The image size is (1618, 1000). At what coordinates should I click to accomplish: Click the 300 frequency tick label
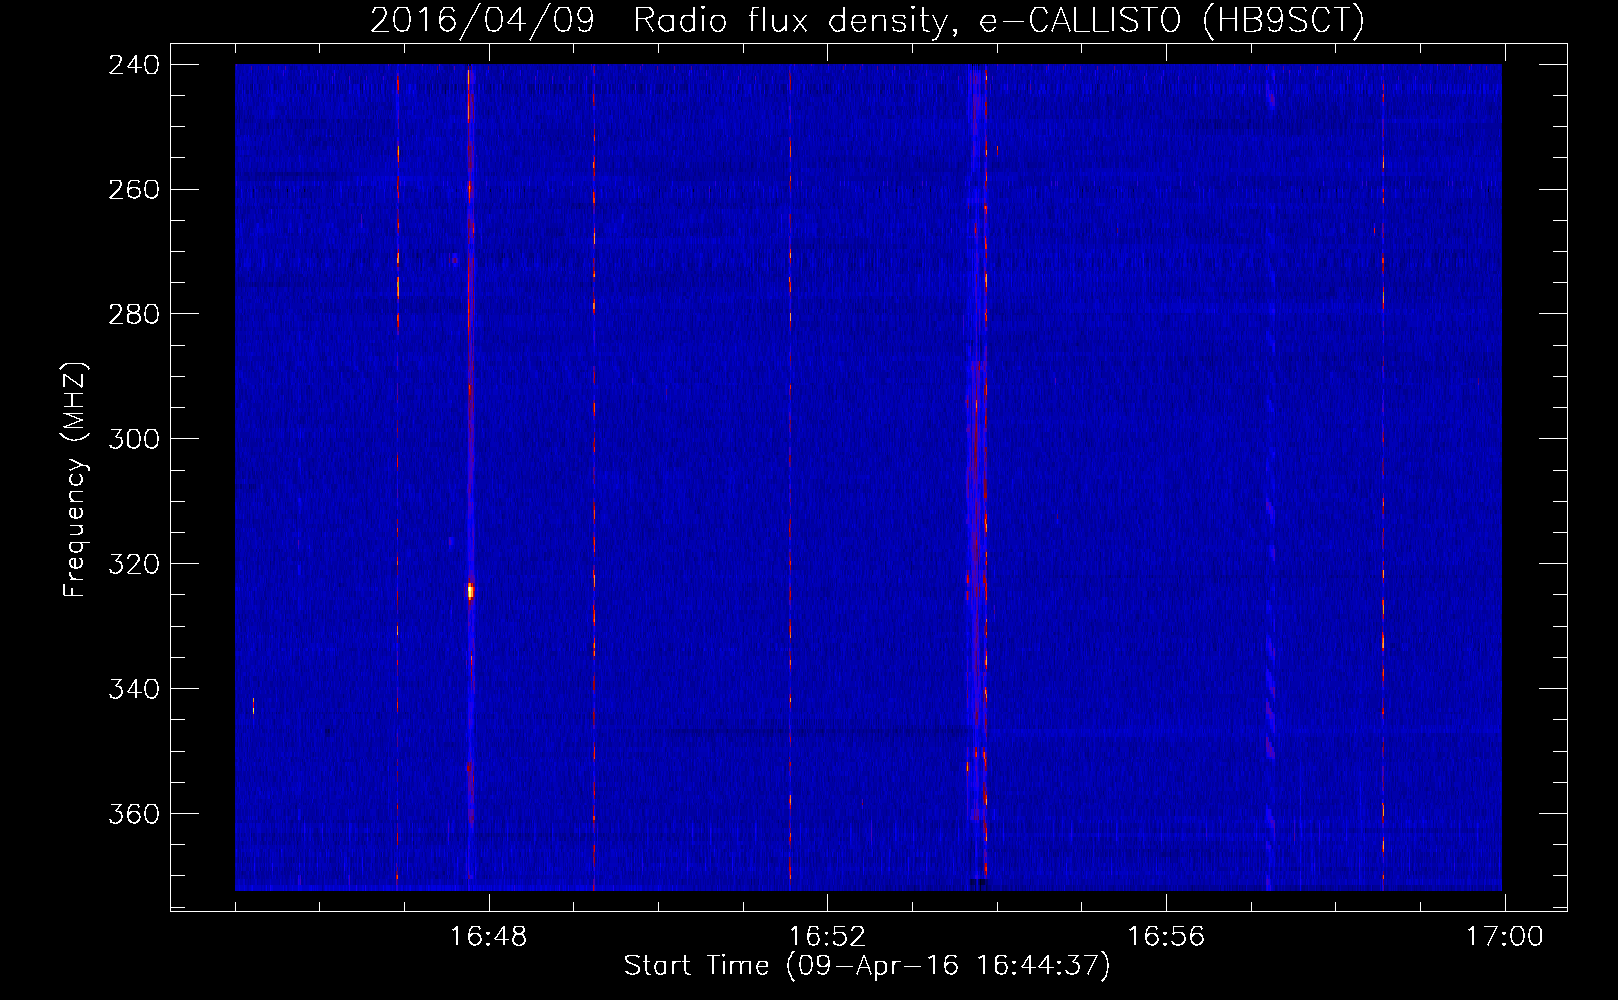click(x=134, y=440)
